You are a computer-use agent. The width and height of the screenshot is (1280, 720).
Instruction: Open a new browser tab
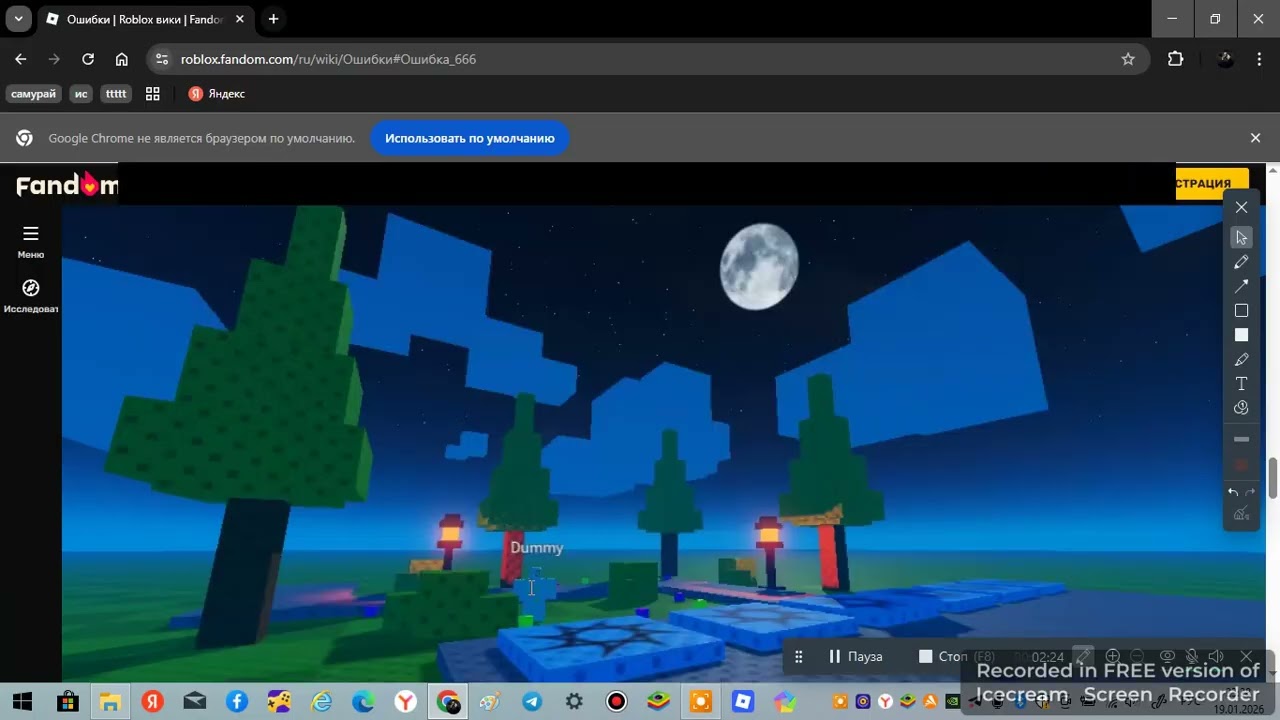pos(273,19)
